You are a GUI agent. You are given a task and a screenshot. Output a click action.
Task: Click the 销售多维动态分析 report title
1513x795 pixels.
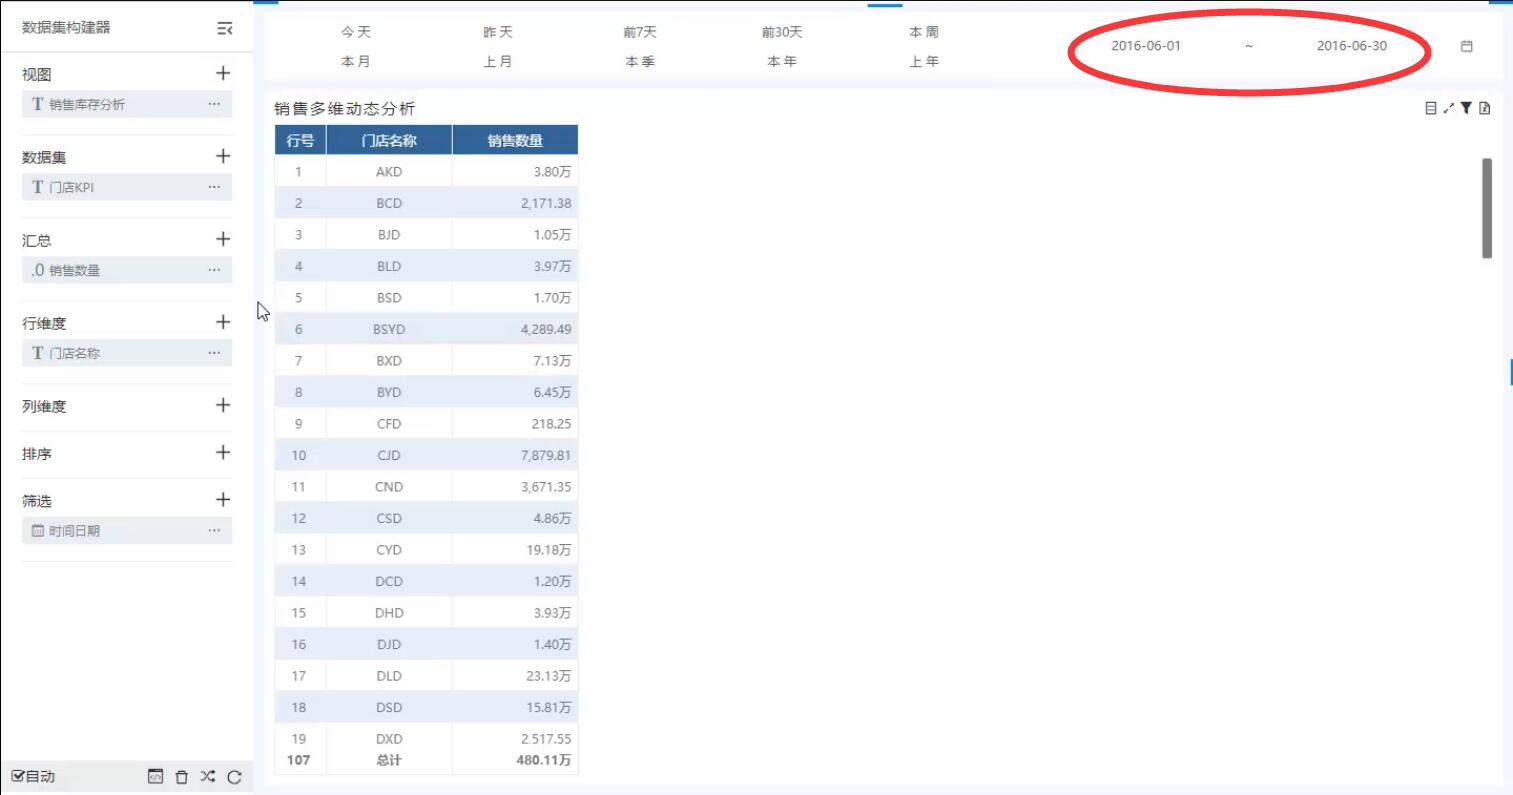coord(344,109)
